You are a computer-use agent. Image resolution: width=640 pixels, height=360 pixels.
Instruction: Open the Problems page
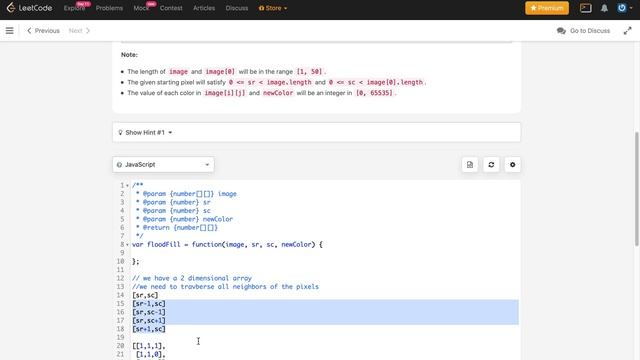(109, 8)
